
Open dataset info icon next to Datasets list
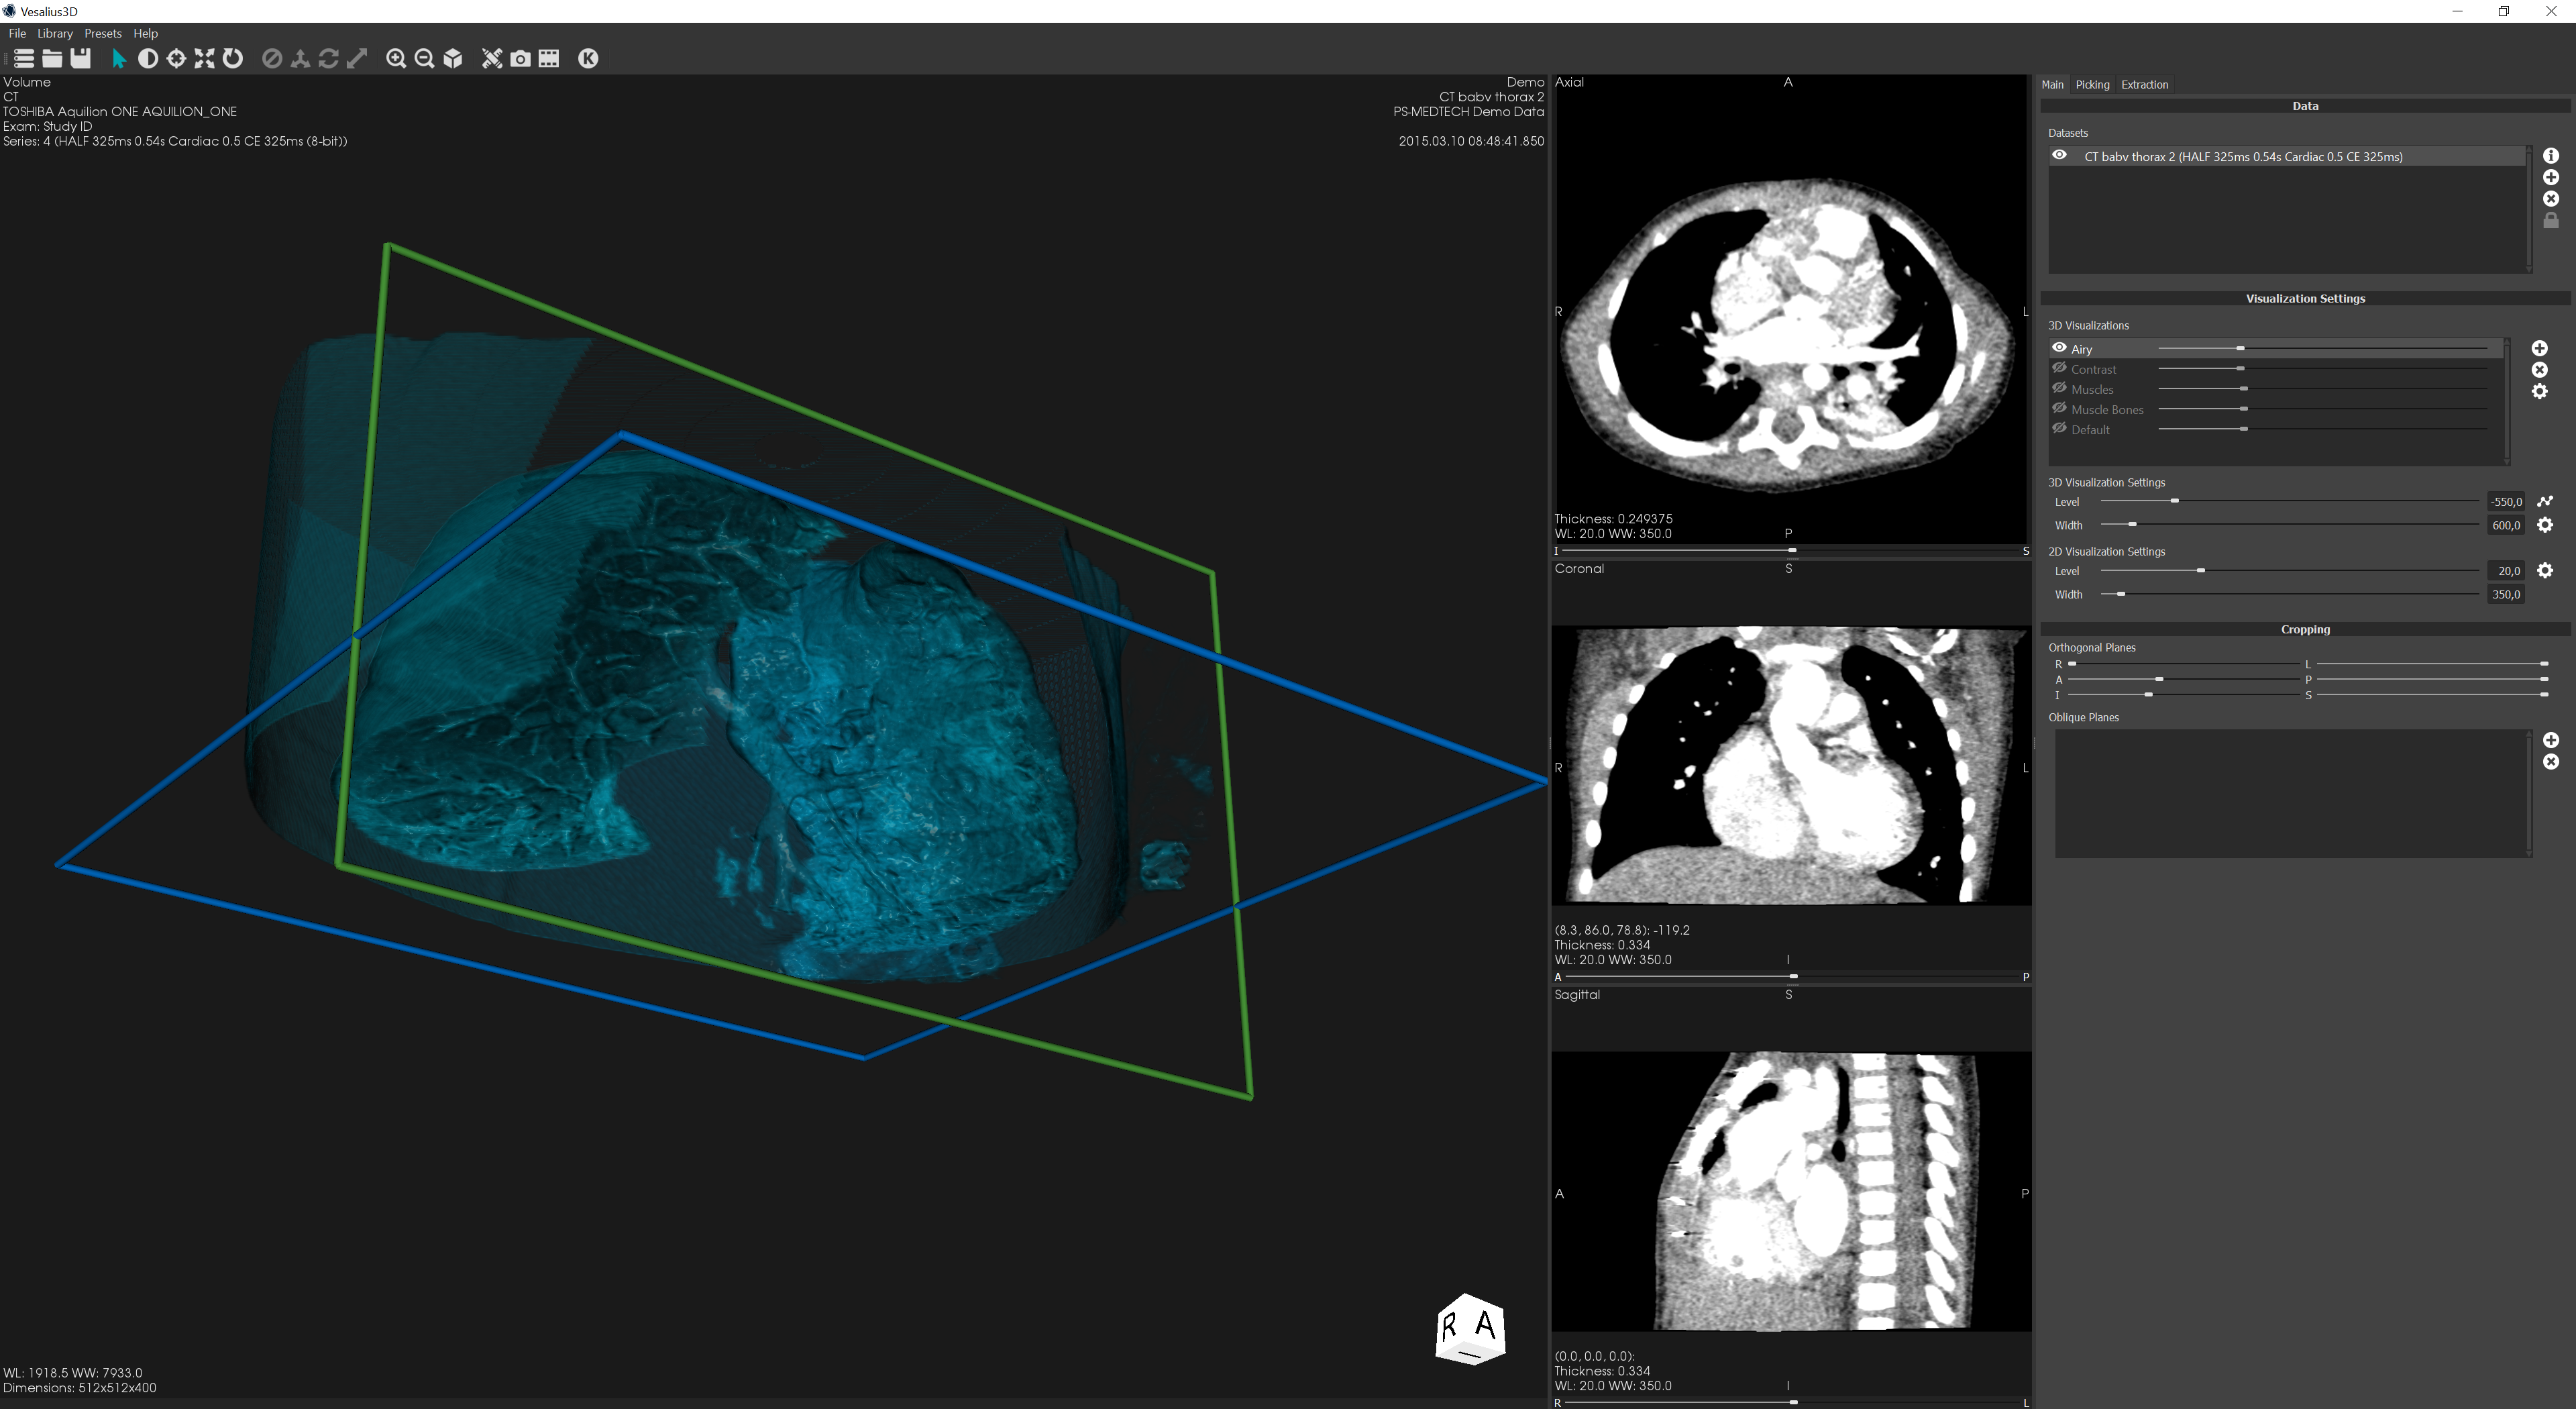tap(2551, 156)
